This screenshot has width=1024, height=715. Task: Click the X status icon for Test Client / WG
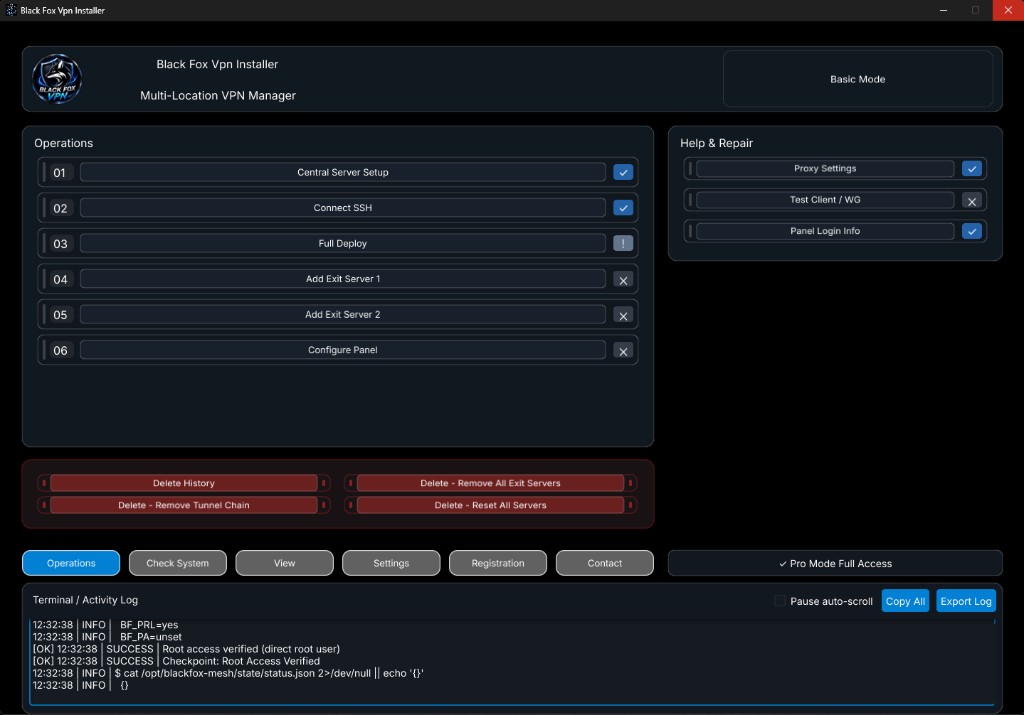click(972, 200)
